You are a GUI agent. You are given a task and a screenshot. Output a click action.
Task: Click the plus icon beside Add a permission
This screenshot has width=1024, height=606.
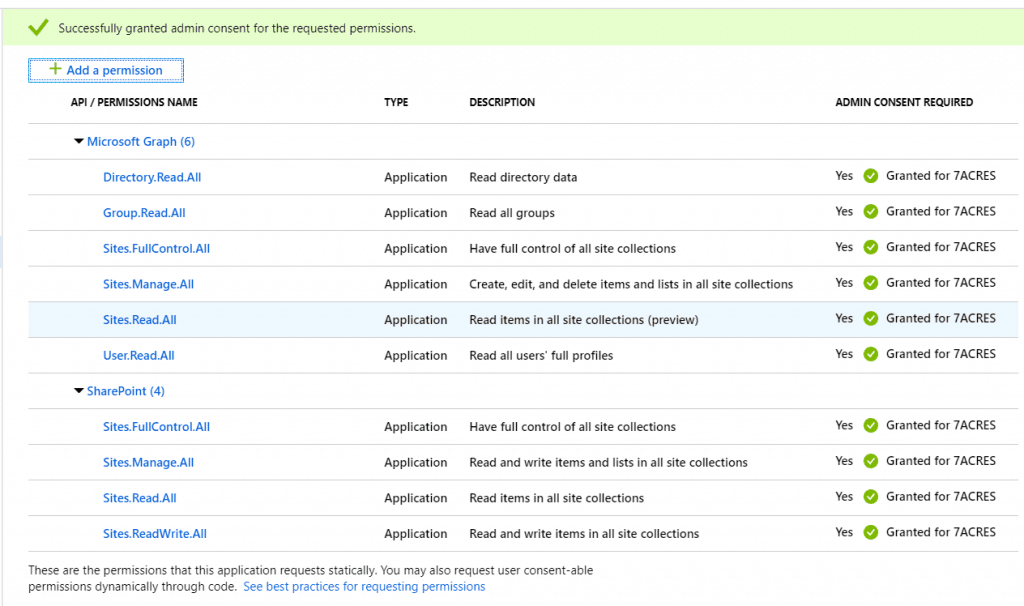click(x=55, y=70)
